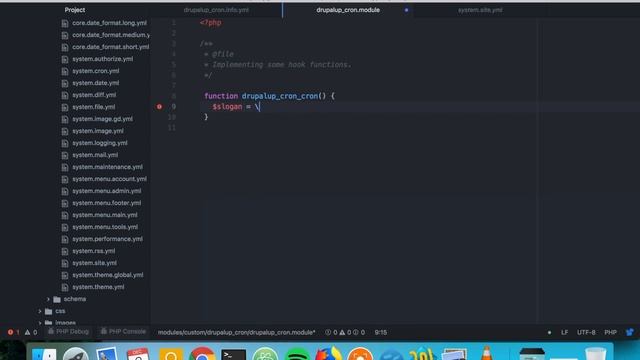Click the file icon beside system.site.yml
The width and height of the screenshot is (640, 360).
click(x=64, y=263)
